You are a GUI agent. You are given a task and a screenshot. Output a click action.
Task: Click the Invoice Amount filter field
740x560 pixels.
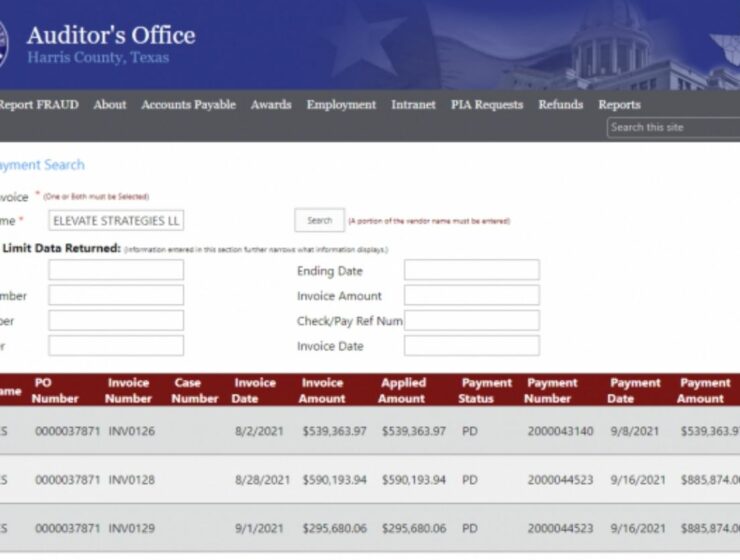click(471, 295)
